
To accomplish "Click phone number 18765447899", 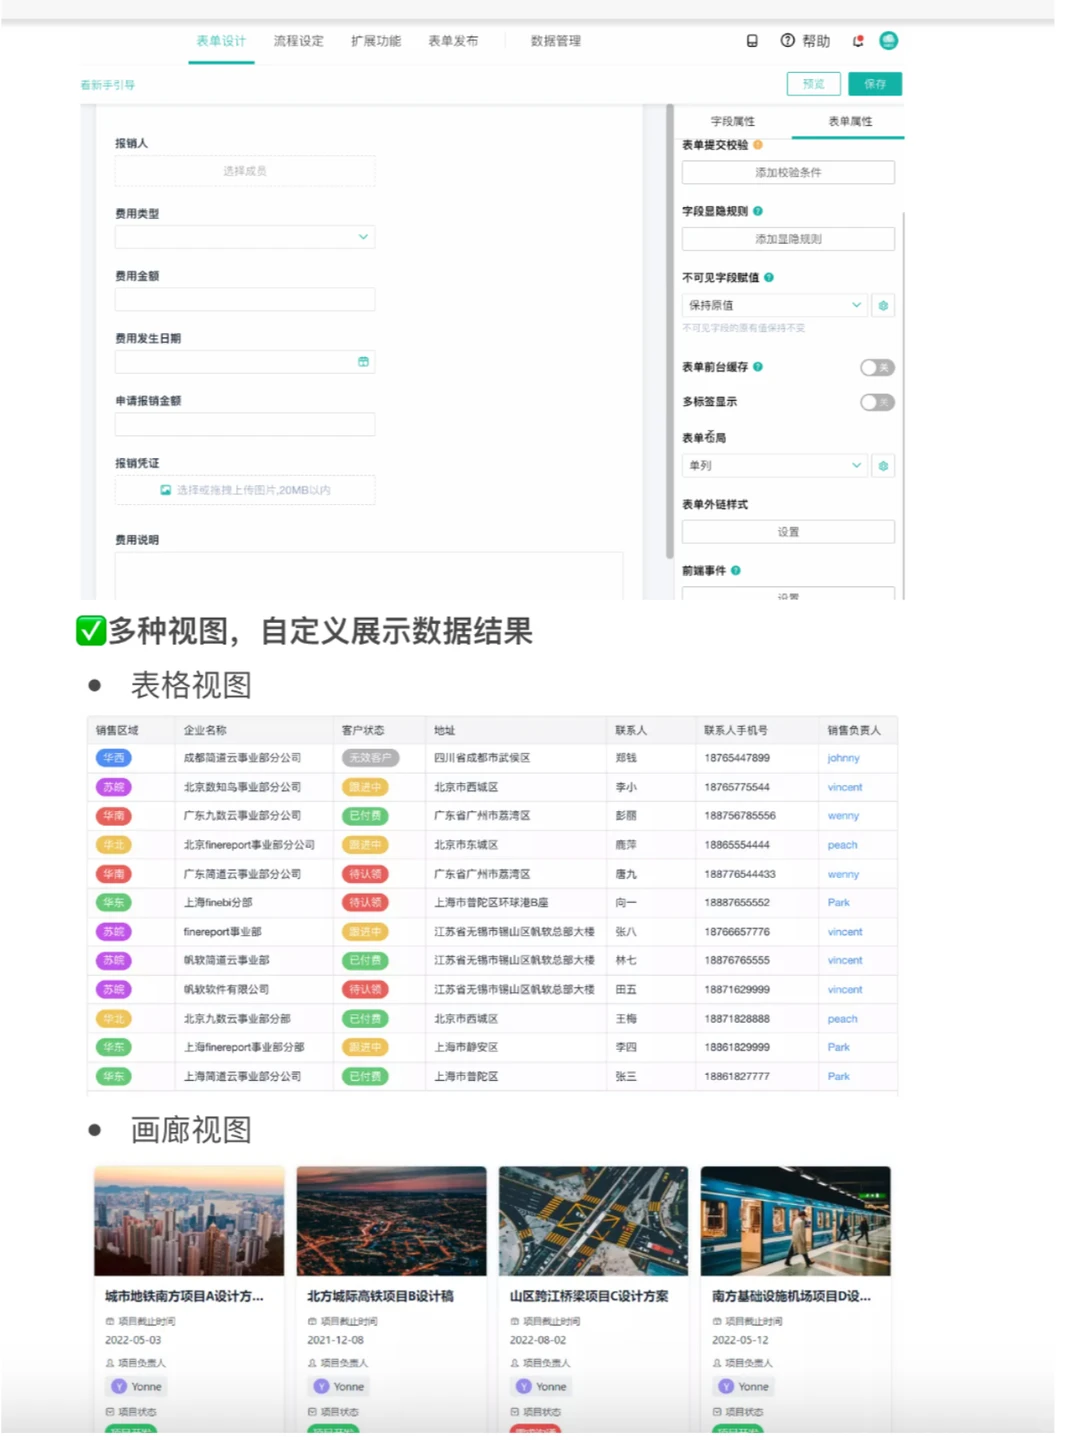I will [x=737, y=758].
